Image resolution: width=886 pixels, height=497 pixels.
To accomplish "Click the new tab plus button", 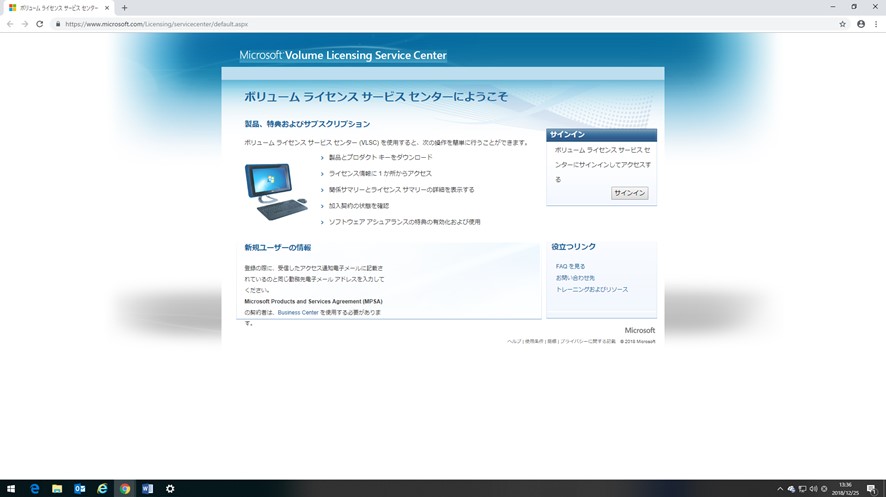I will (x=124, y=8).
